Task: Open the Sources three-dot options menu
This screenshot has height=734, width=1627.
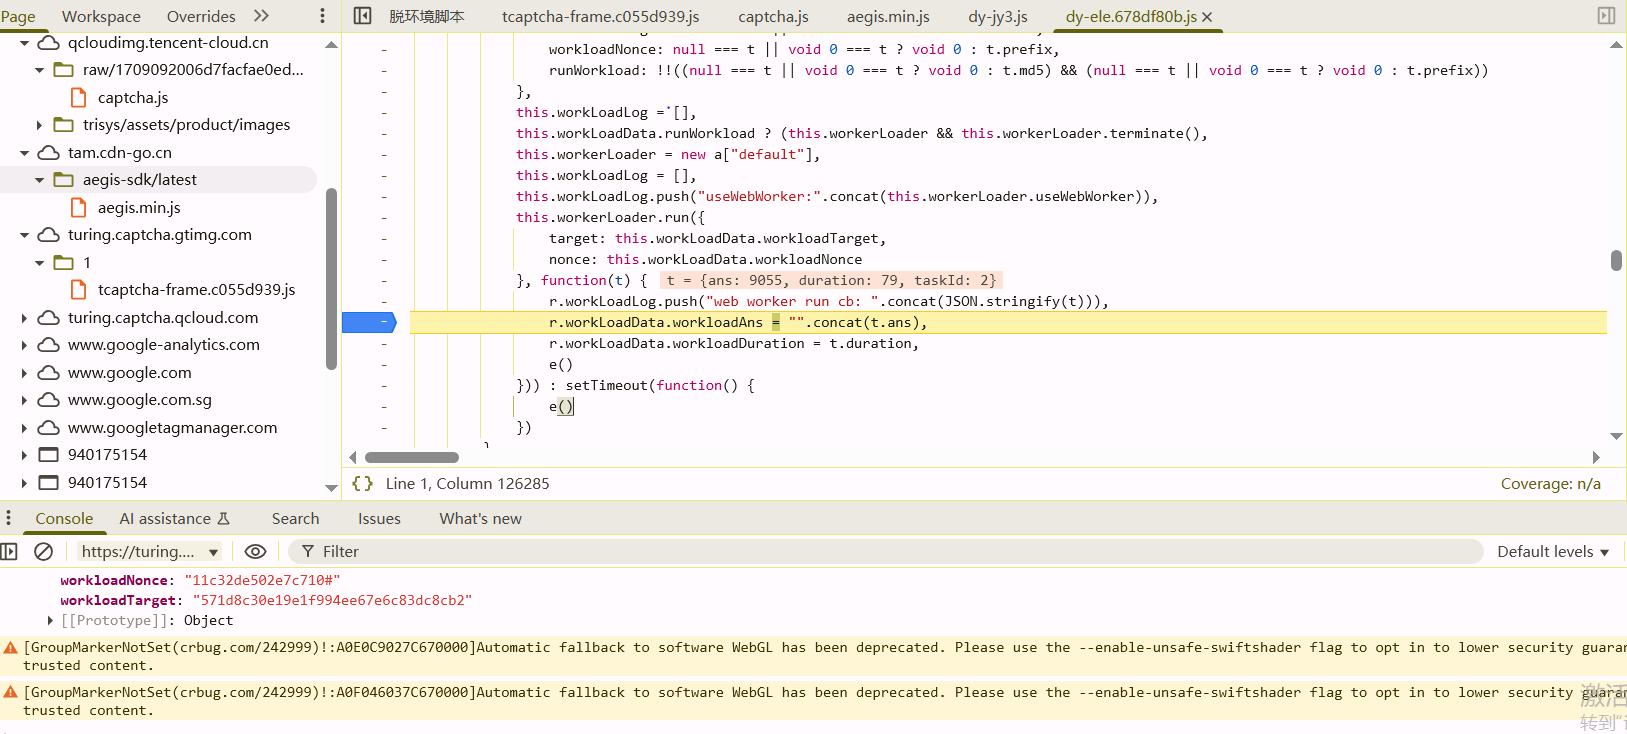Action: (x=322, y=16)
